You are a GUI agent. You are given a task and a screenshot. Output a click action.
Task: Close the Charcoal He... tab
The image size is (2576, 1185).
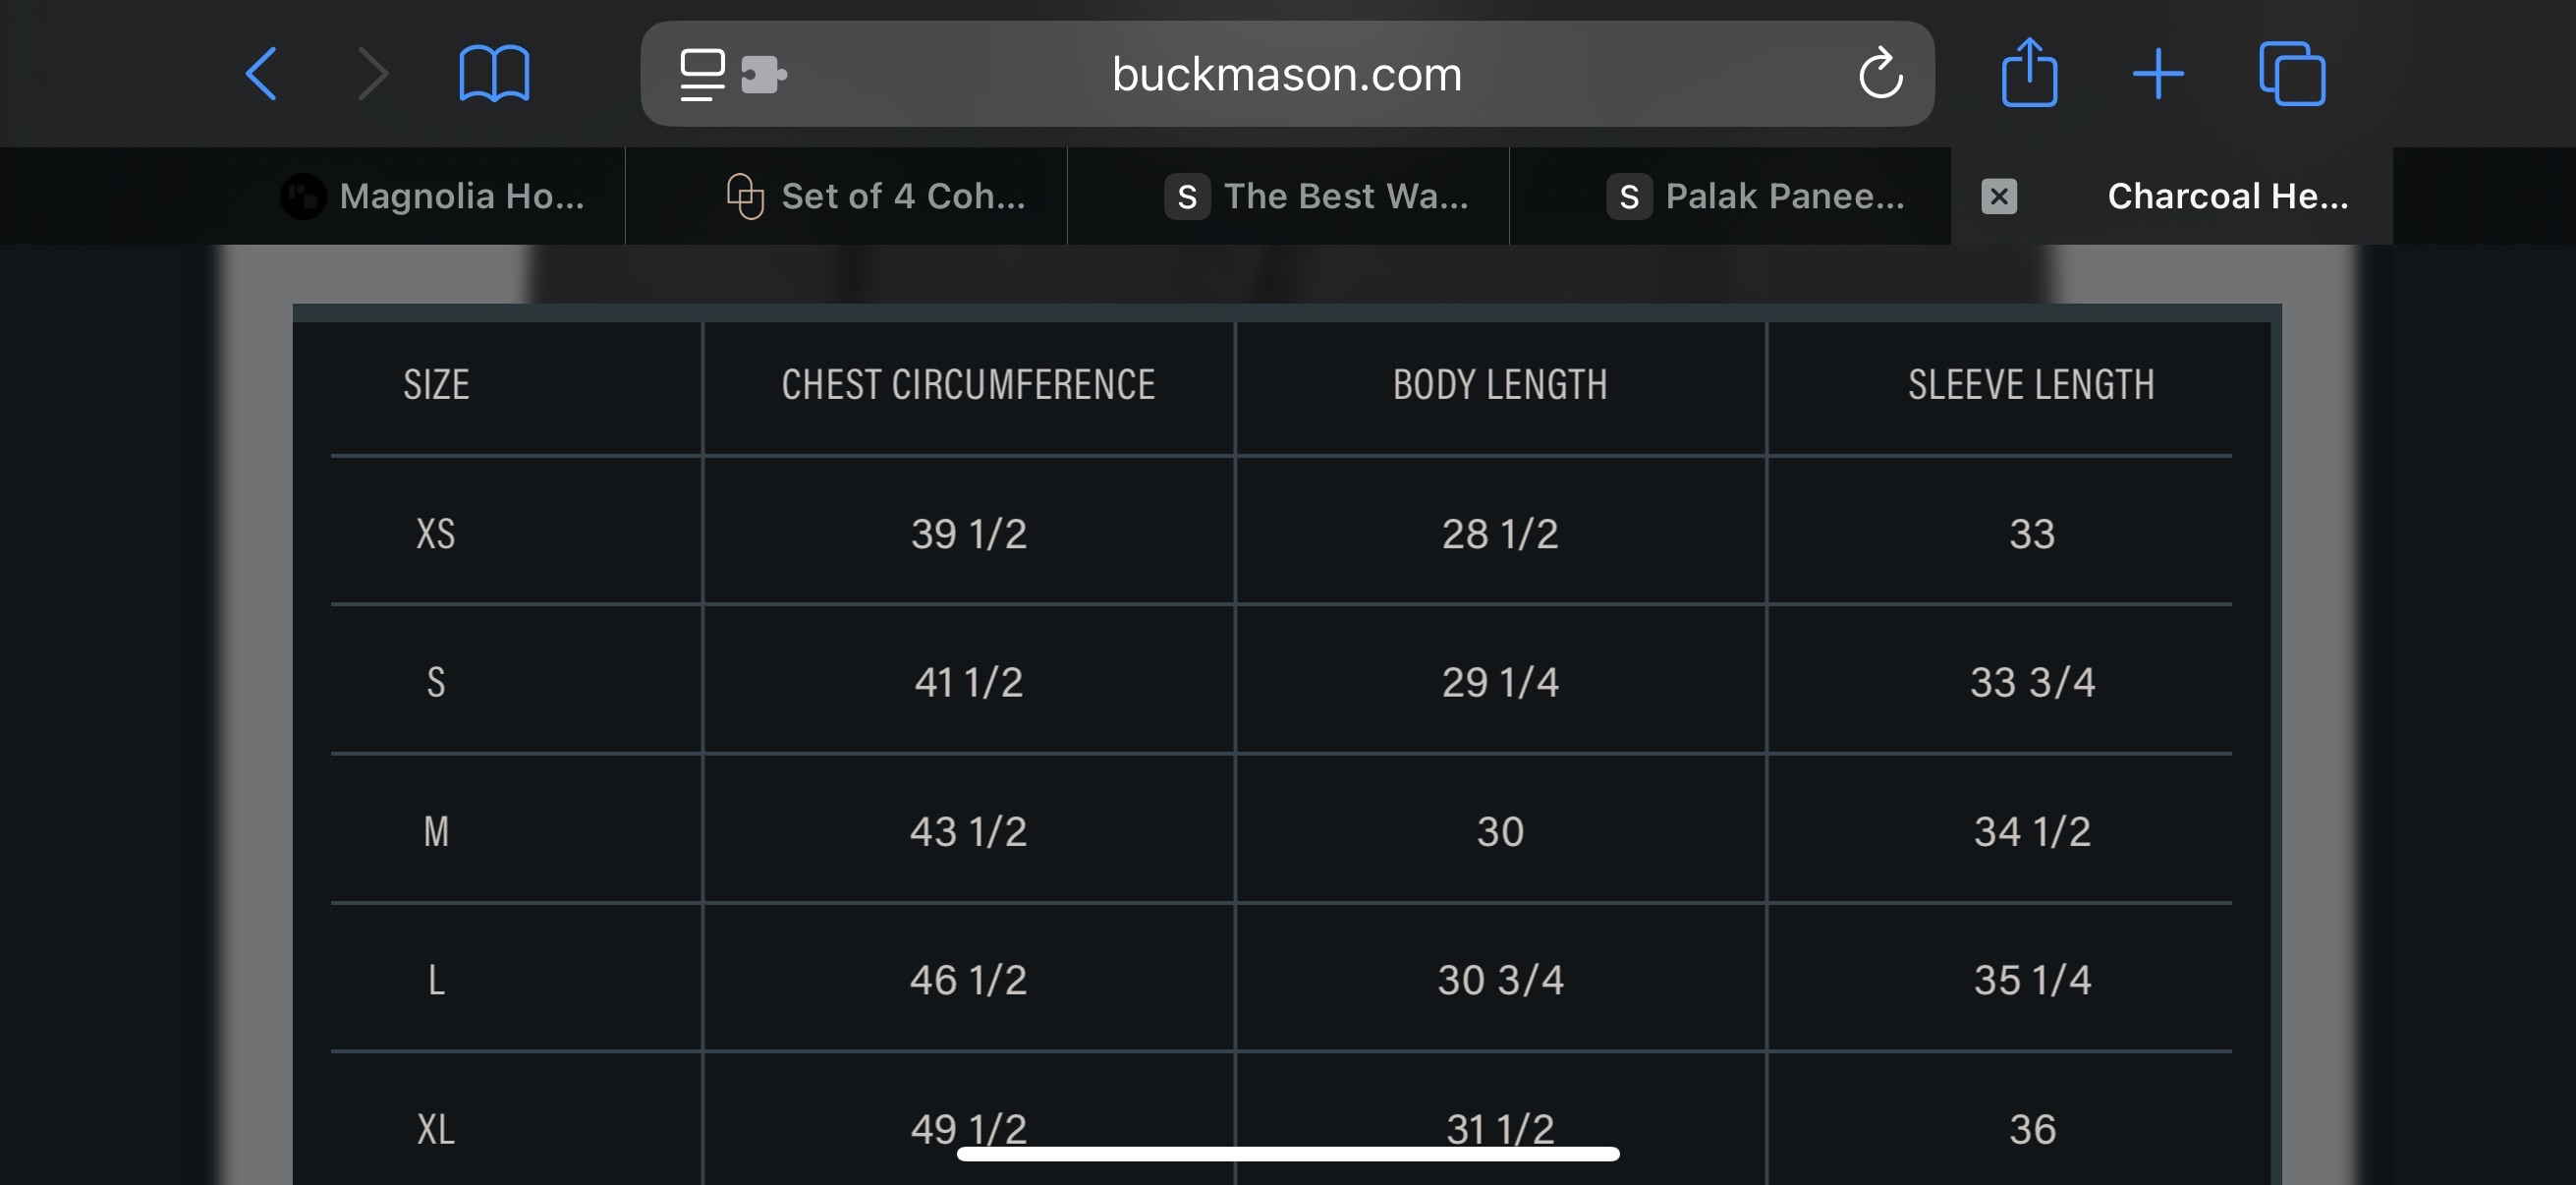tap(1999, 196)
